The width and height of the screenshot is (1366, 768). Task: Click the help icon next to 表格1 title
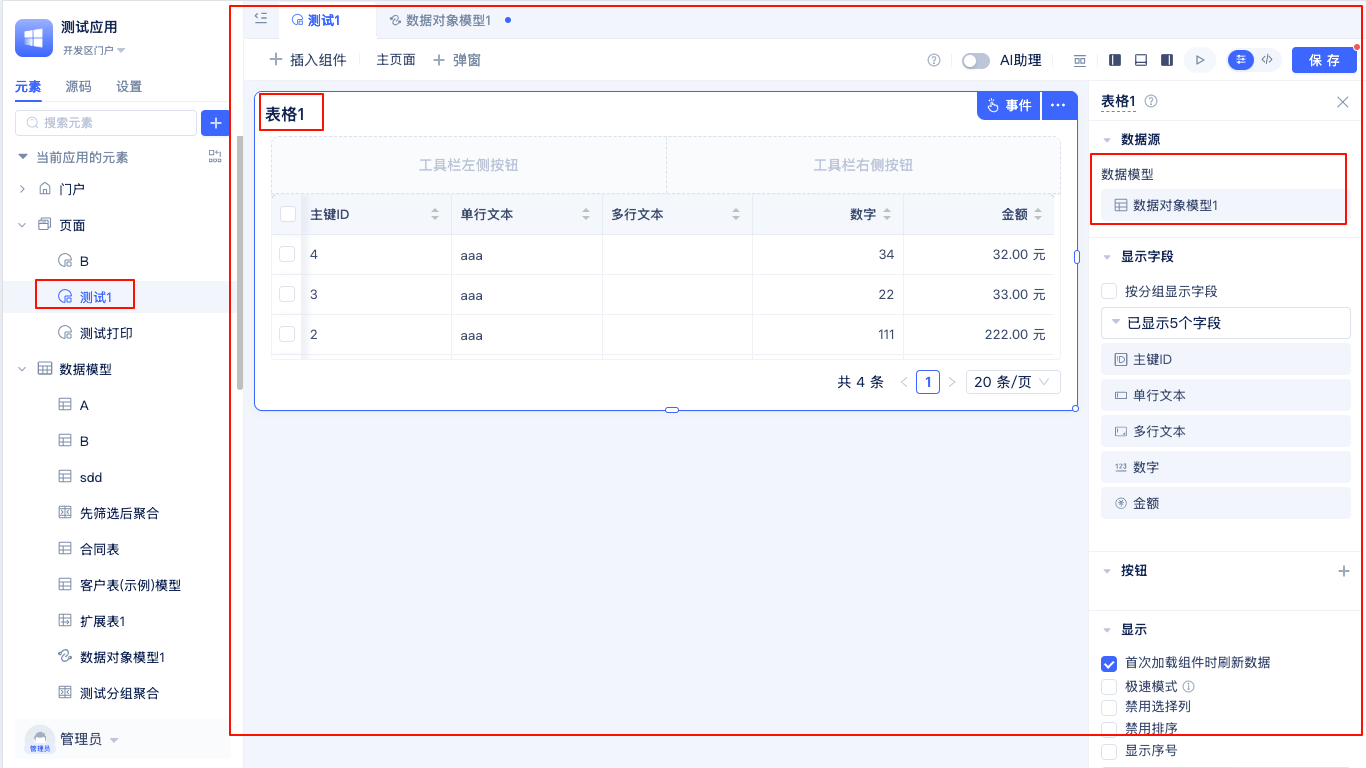coord(1151,101)
